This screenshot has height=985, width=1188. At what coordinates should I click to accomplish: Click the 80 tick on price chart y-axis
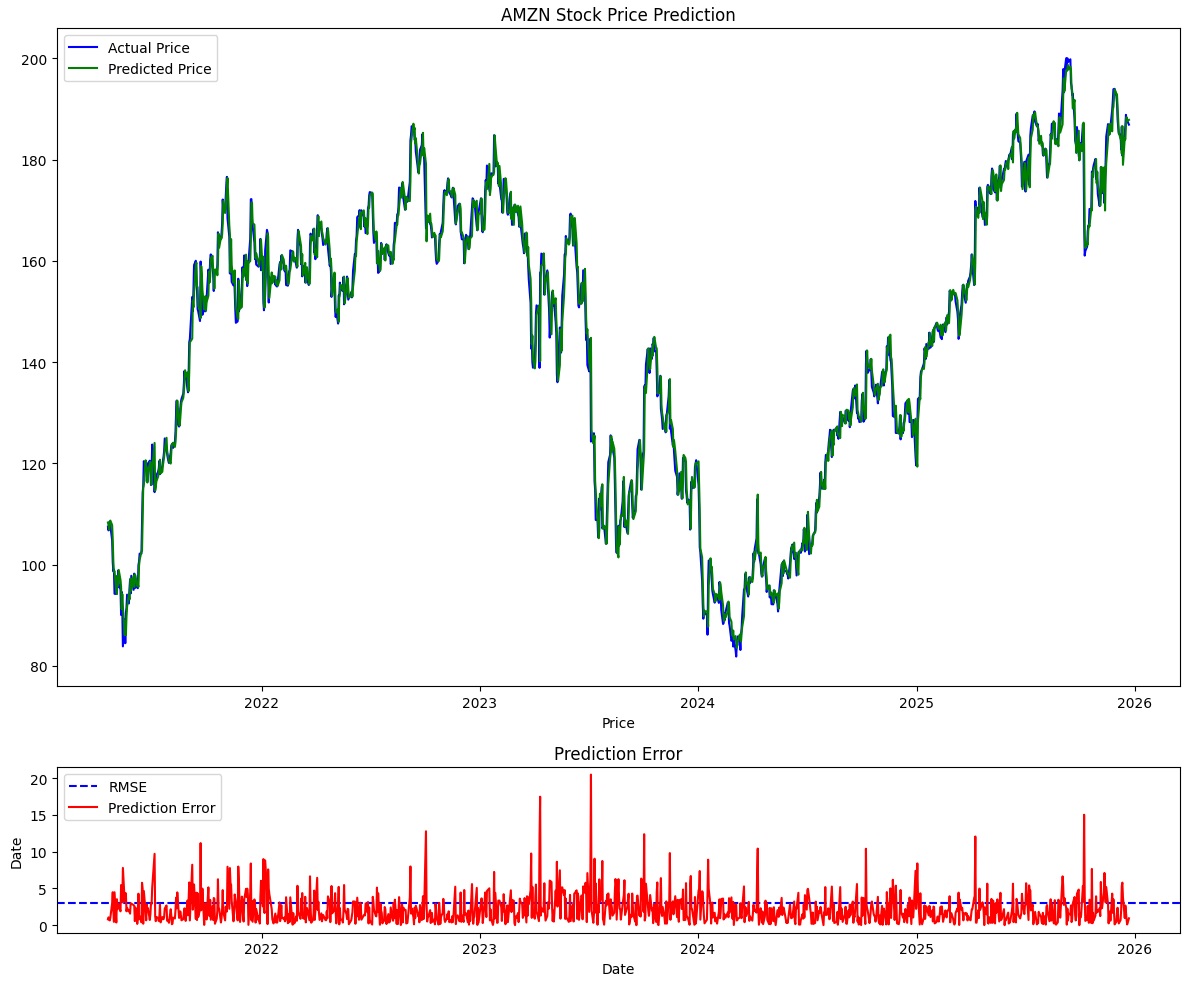(x=40, y=667)
